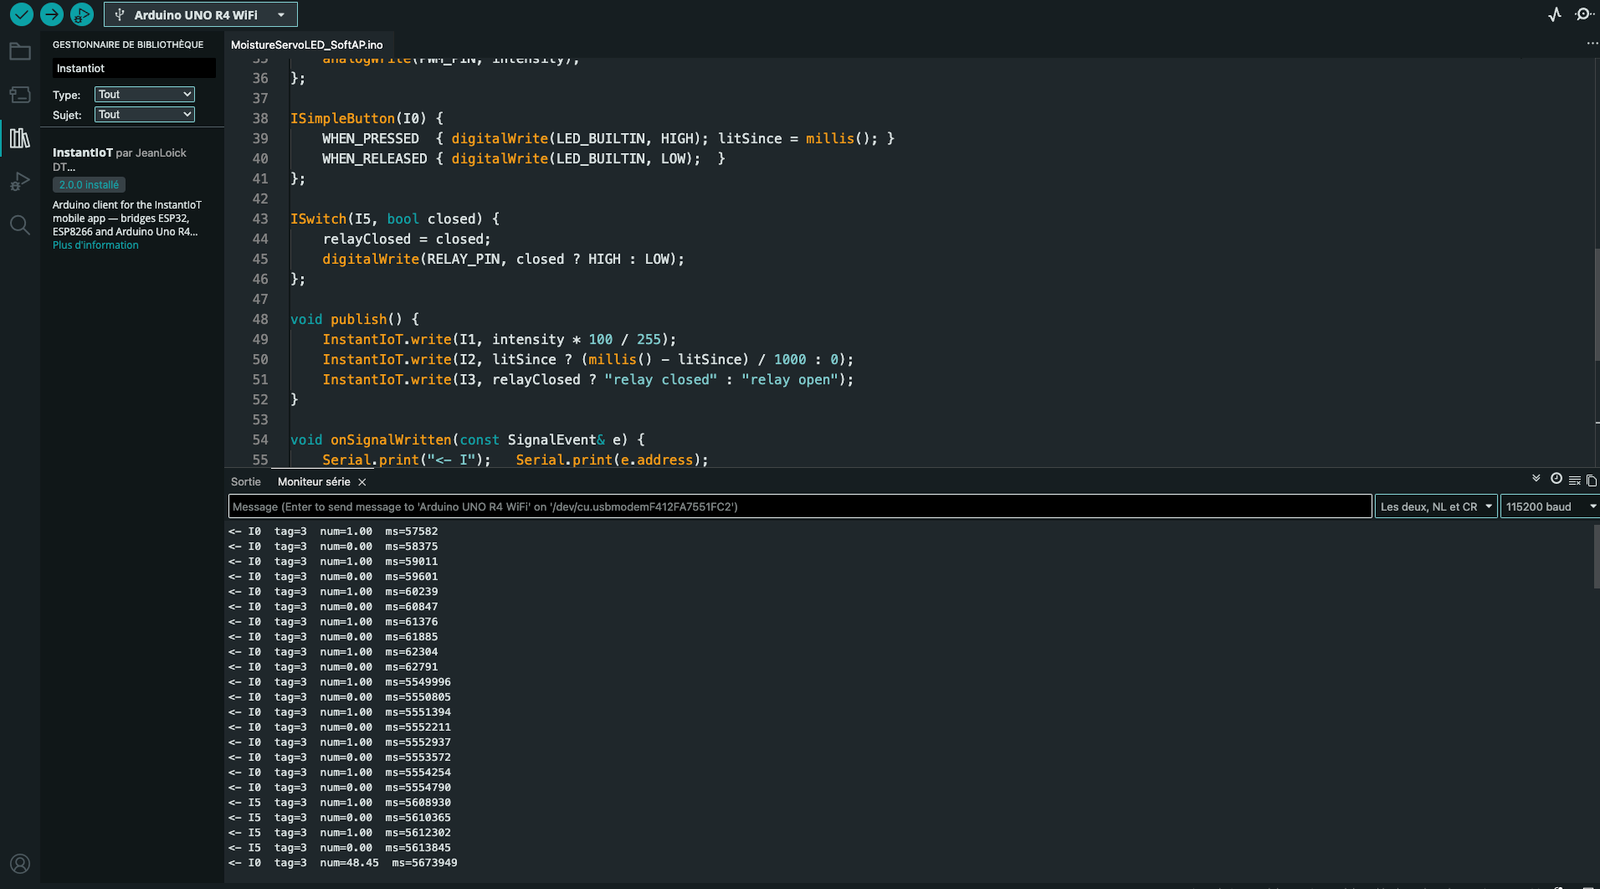Viewport: 1600px width, 889px height.
Task: Click the Verify sketch checkmark icon
Action: point(21,15)
